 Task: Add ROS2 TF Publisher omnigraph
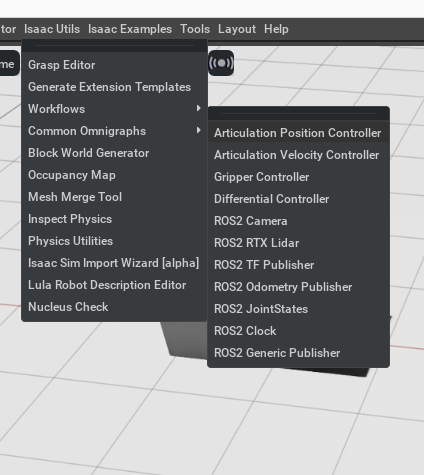click(298, 265)
